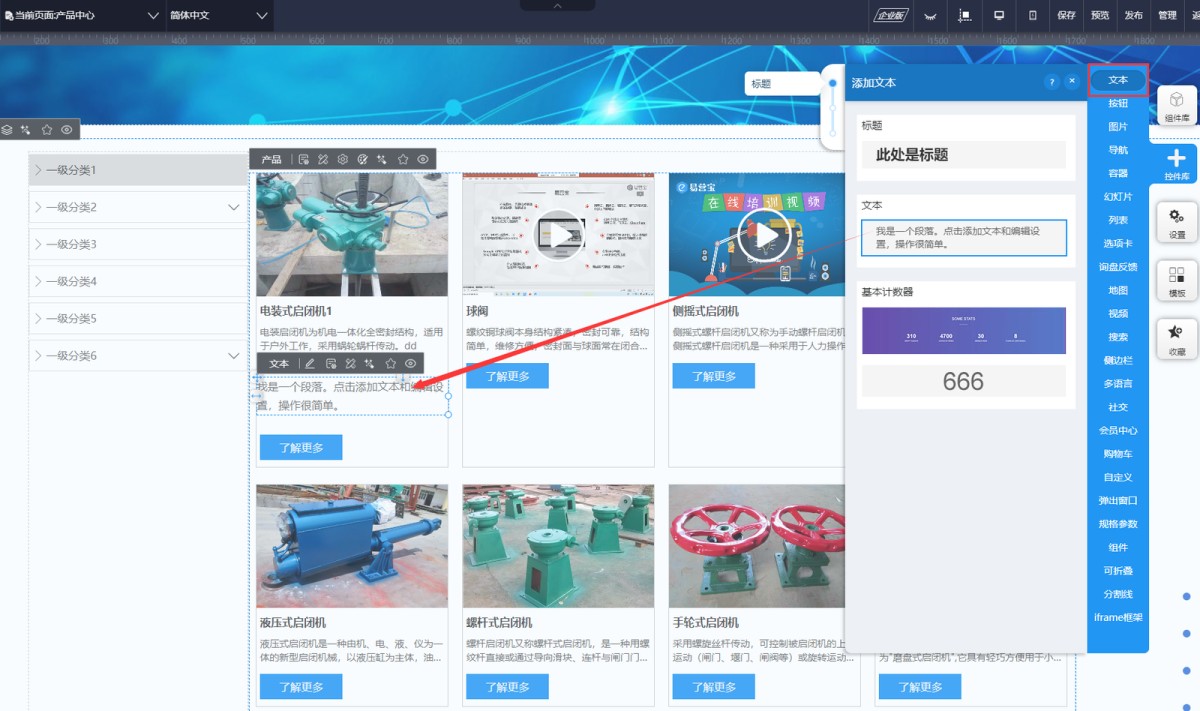Click the style palette icon in the 产品 toolbar
This screenshot has width=1200, height=711.
363,159
